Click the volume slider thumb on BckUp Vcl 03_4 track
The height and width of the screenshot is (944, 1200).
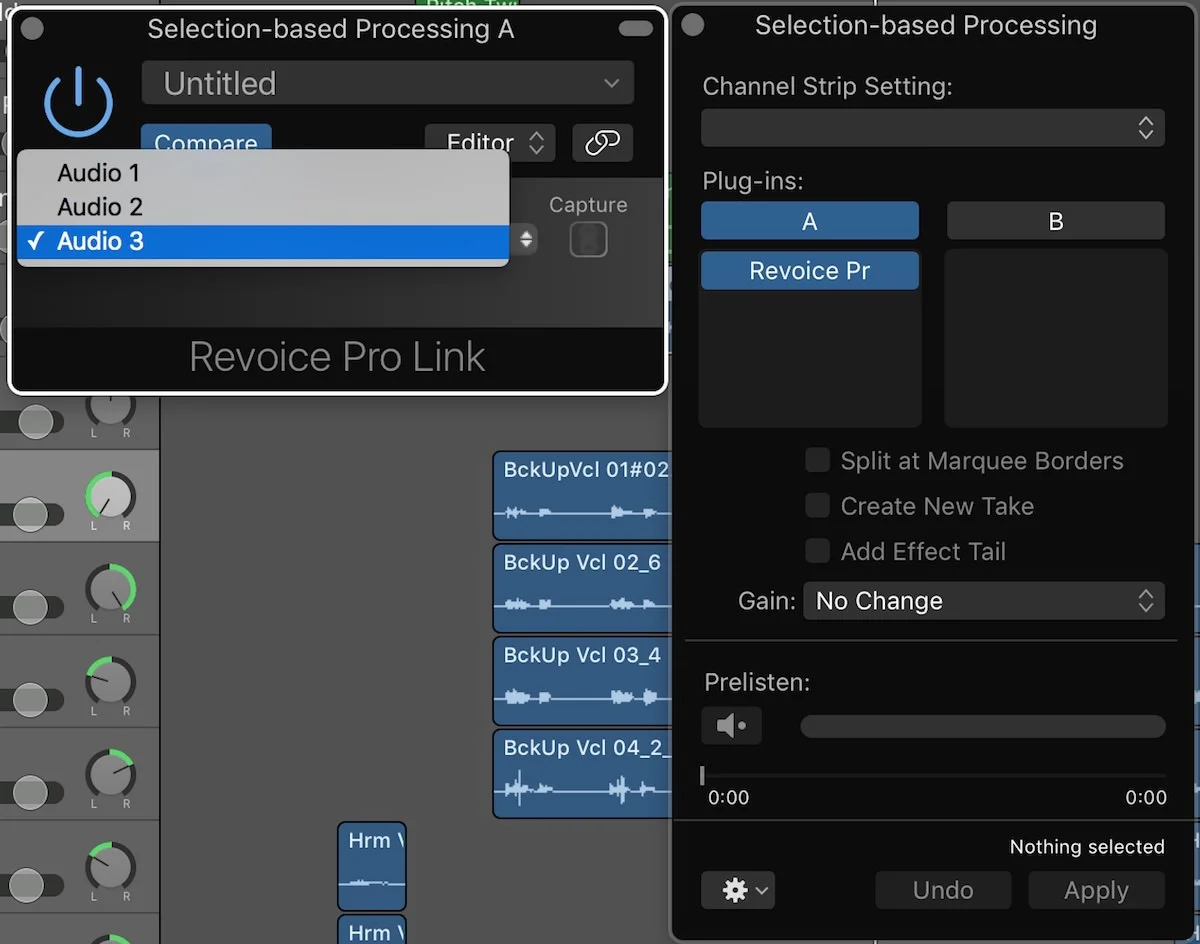tap(31, 700)
